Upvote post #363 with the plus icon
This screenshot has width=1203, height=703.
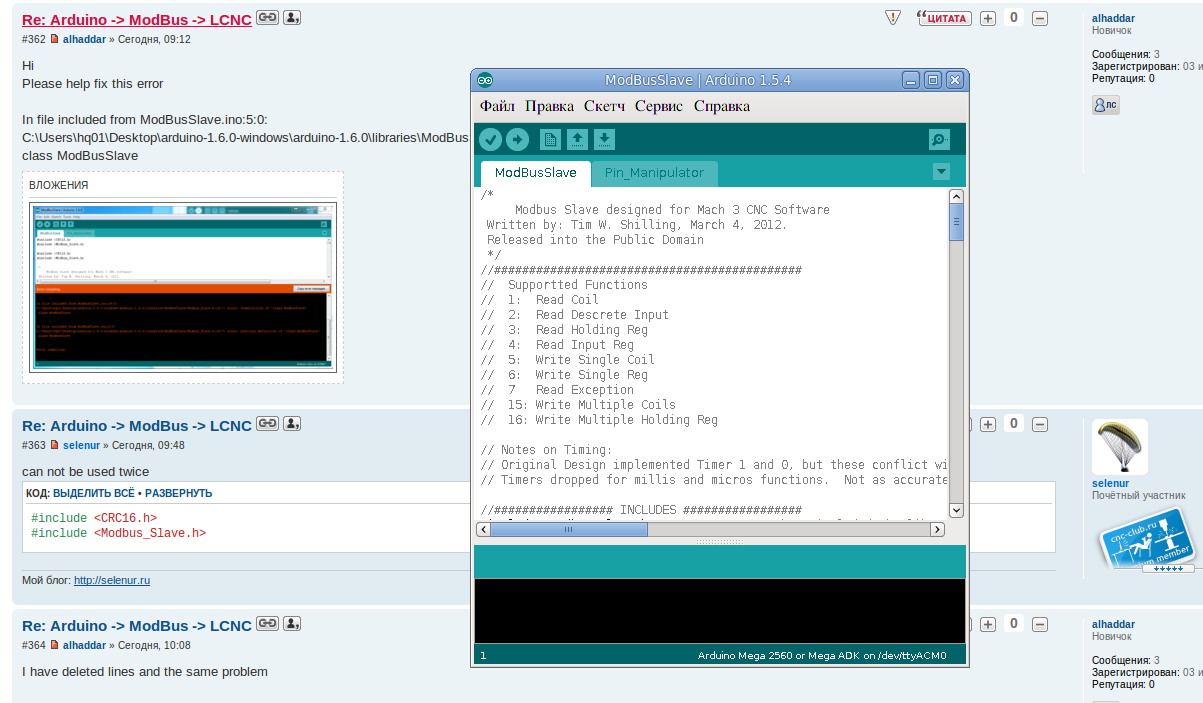988,424
